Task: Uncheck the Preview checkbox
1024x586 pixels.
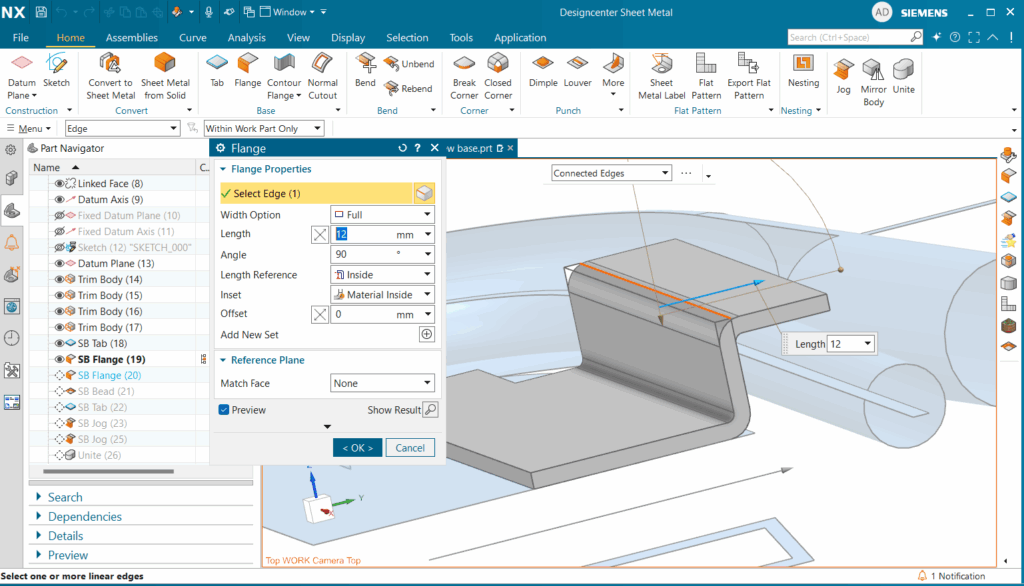Action: click(225, 410)
